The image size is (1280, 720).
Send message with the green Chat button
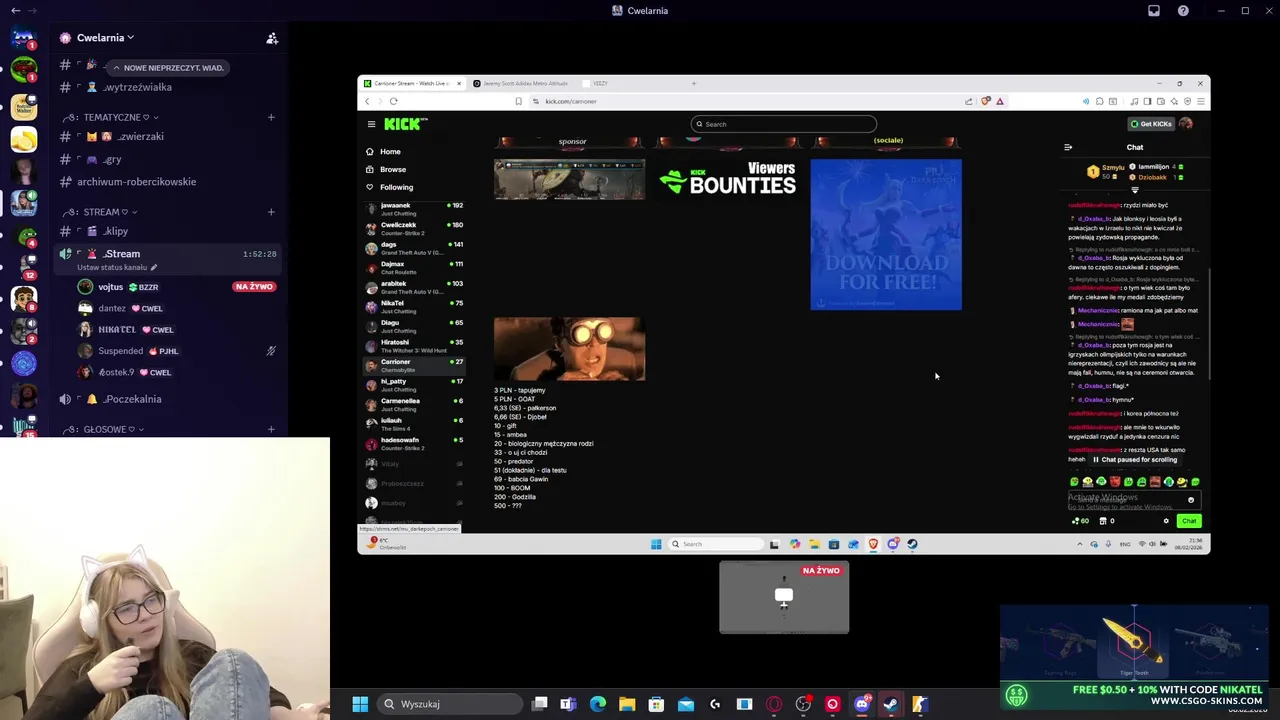point(1188,521)
